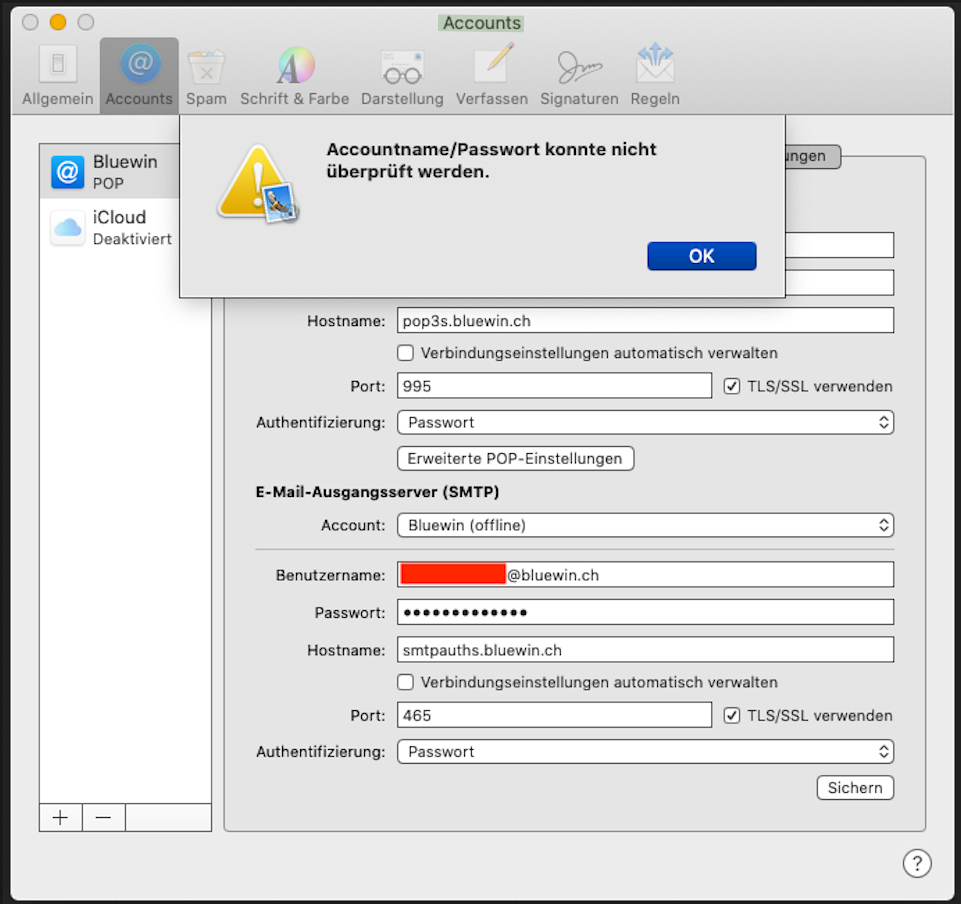Click the Sichern button
Viewport: 961px width, 904px height.
click(854, 788)
